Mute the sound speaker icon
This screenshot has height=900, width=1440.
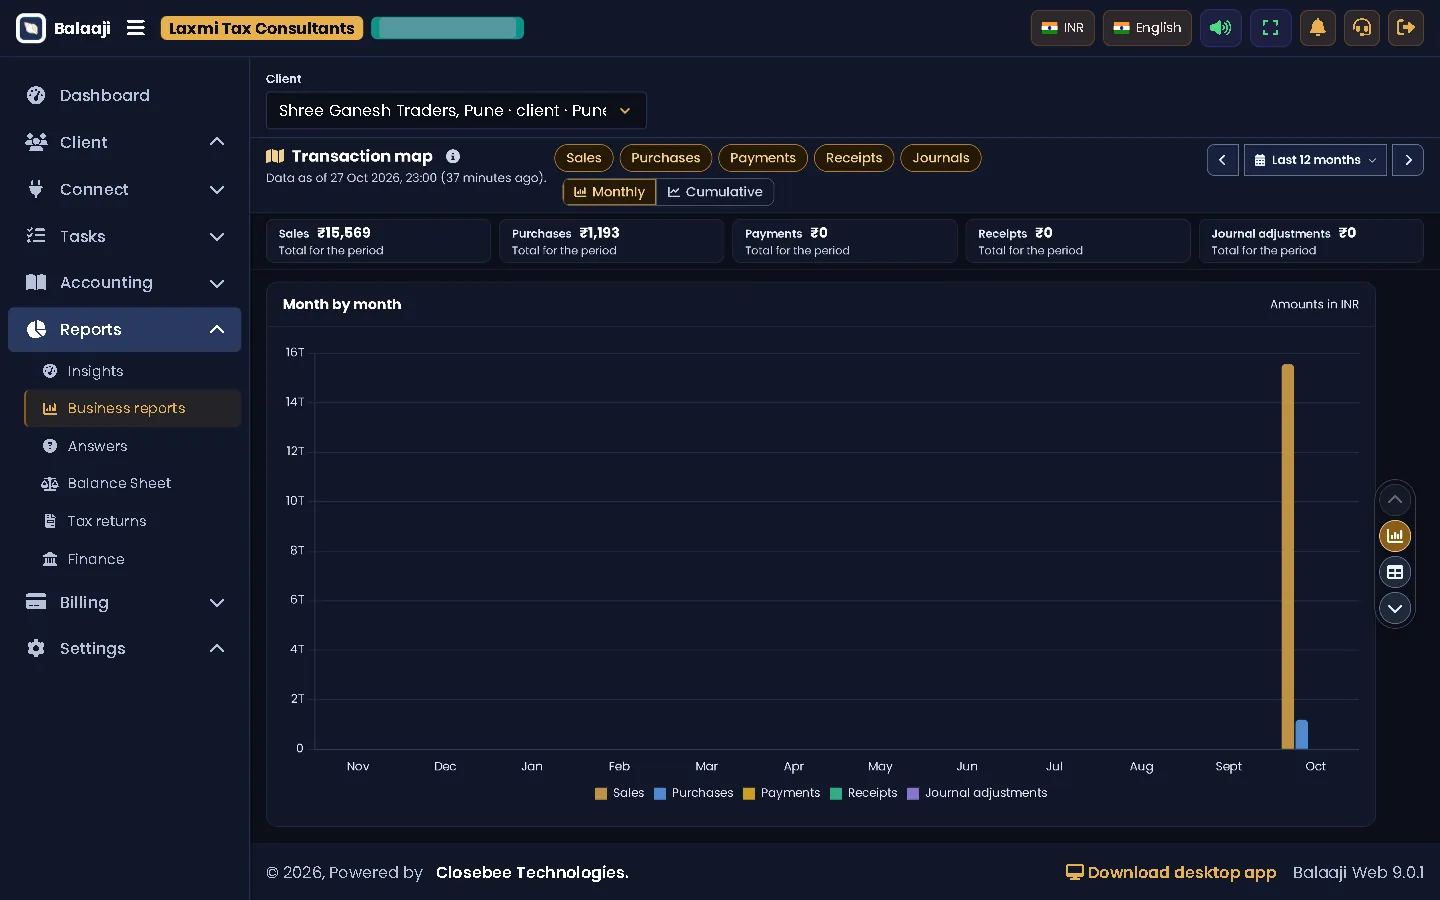[x=1221, y=28]
